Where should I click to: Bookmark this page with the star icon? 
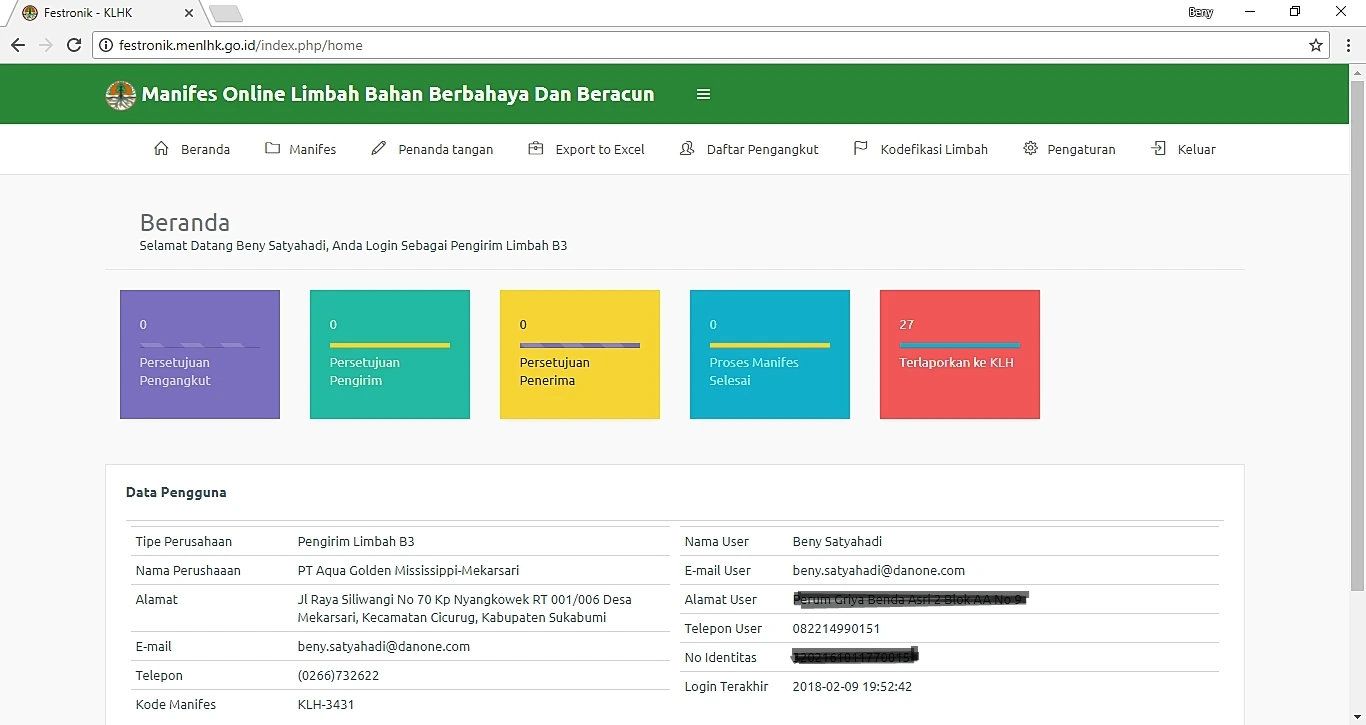[x=1316, y=45]
